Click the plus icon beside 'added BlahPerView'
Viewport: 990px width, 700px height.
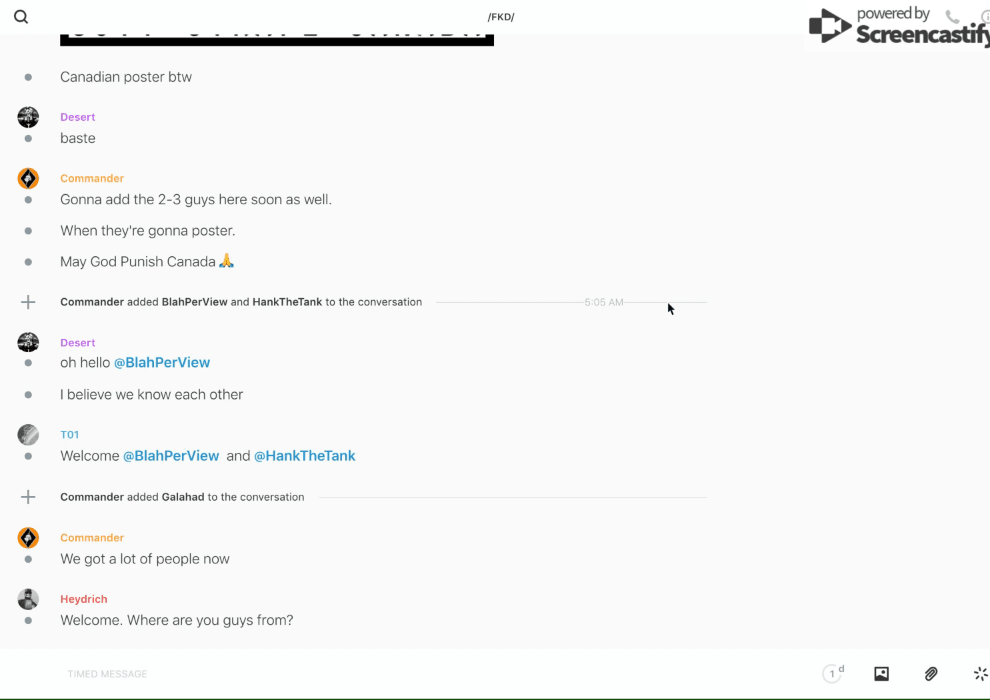[x=28, y=302]
